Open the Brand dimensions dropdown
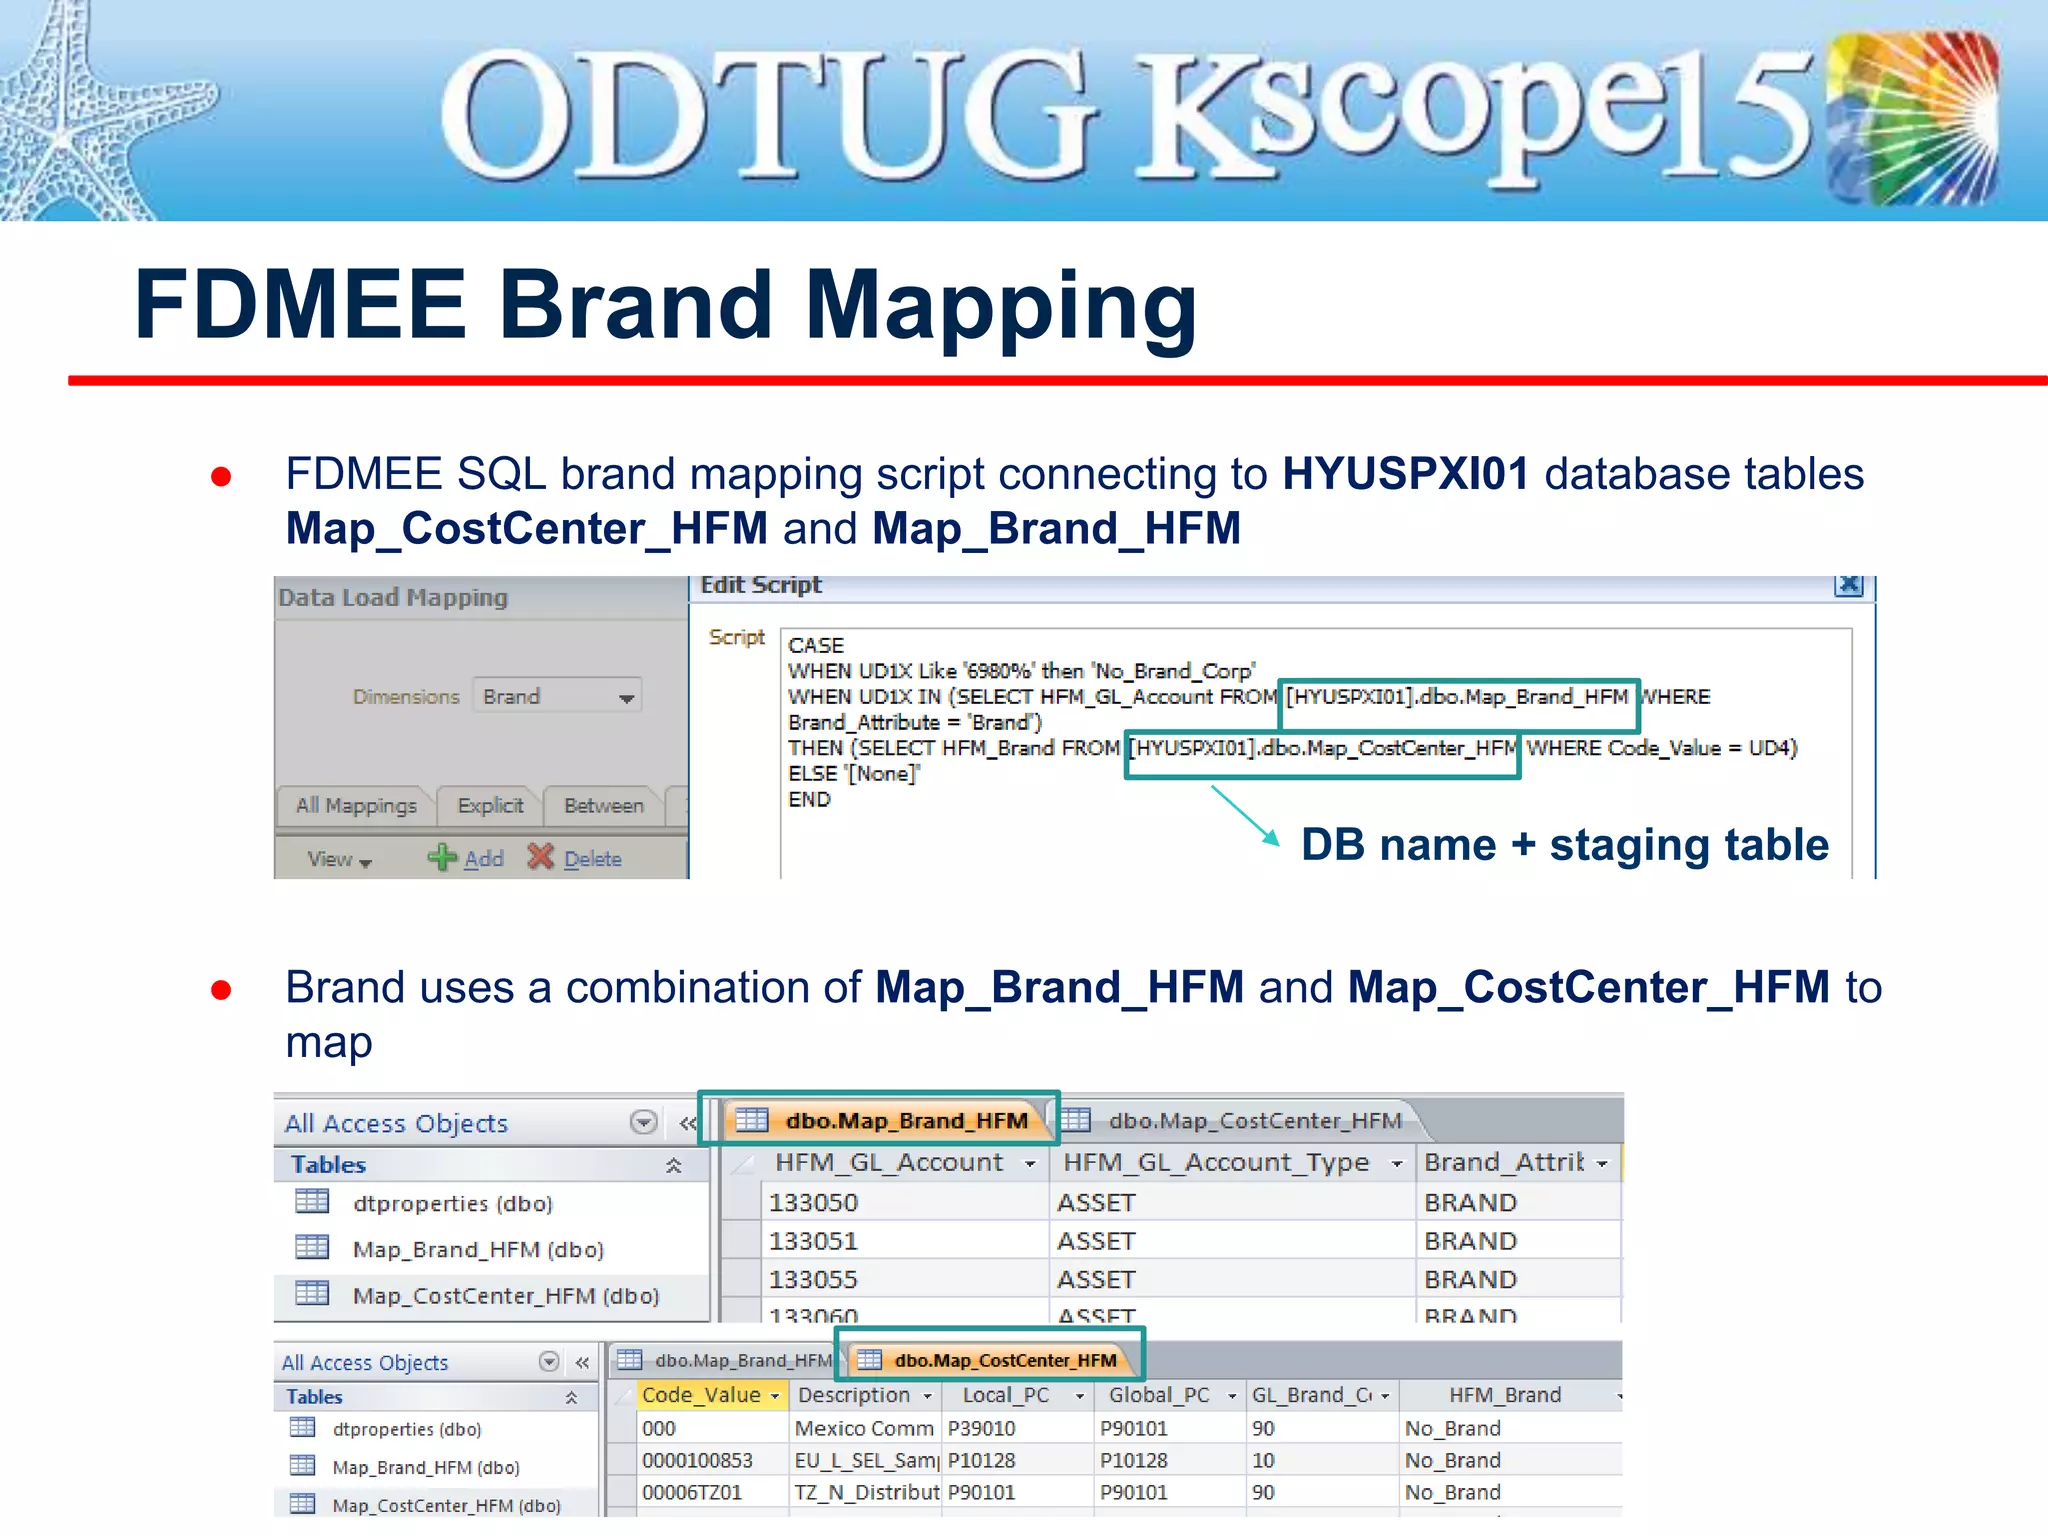Viewport: 2048px width, 1536px height. pyautogui.click(x=557, y=696)
